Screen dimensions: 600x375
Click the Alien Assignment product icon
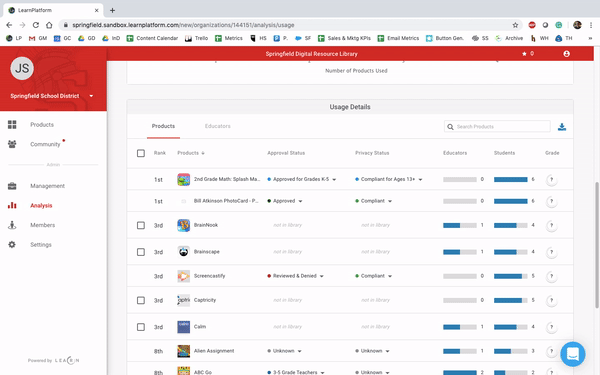click(184, 351)
